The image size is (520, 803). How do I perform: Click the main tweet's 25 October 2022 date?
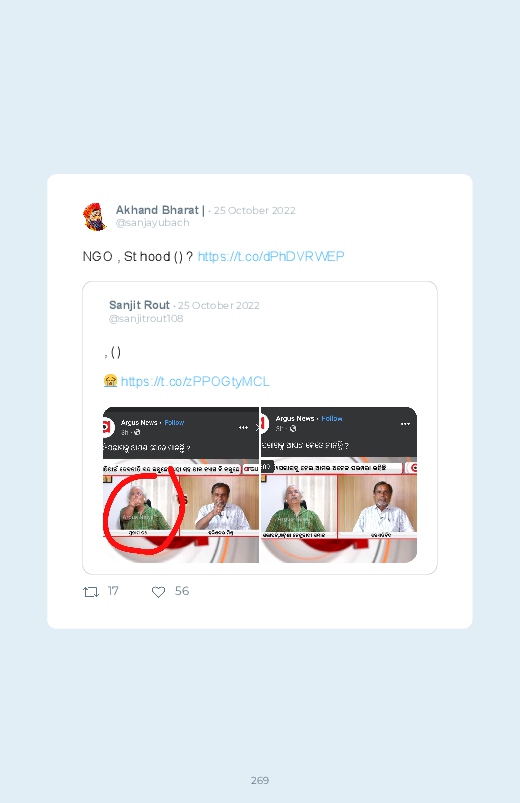click(x=255, y=210)
